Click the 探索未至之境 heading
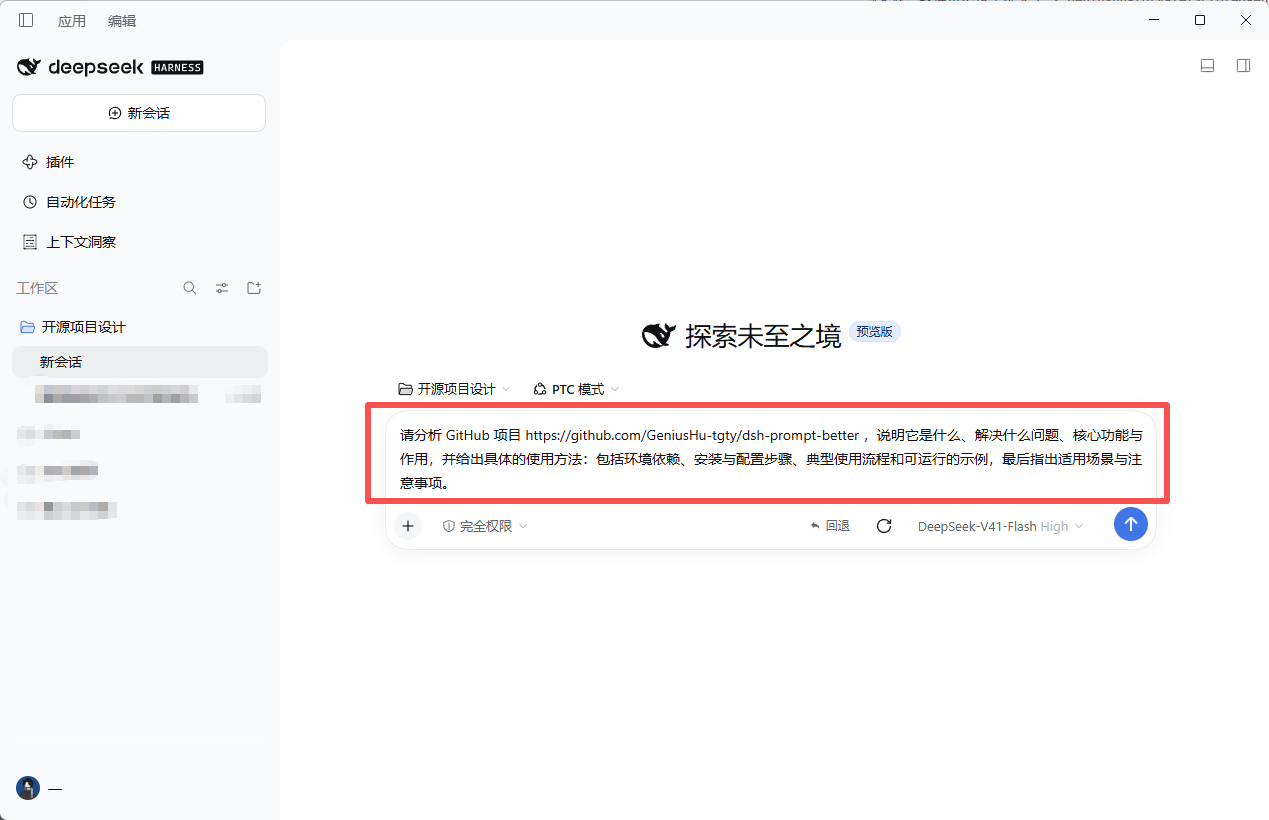Image resolution: width=1269 pixels, height=820 pixels. click(763, 336)
